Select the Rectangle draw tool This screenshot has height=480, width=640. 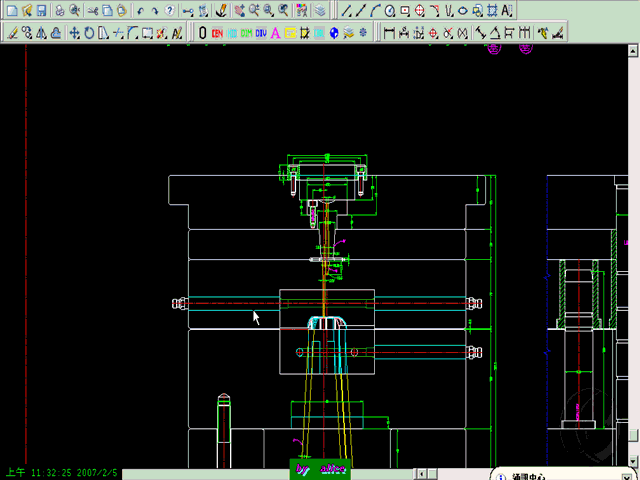tap(405, 11)
